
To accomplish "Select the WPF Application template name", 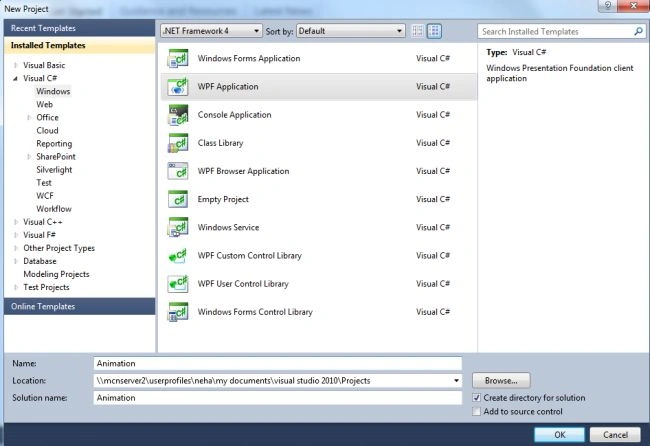I will [228, 87].
